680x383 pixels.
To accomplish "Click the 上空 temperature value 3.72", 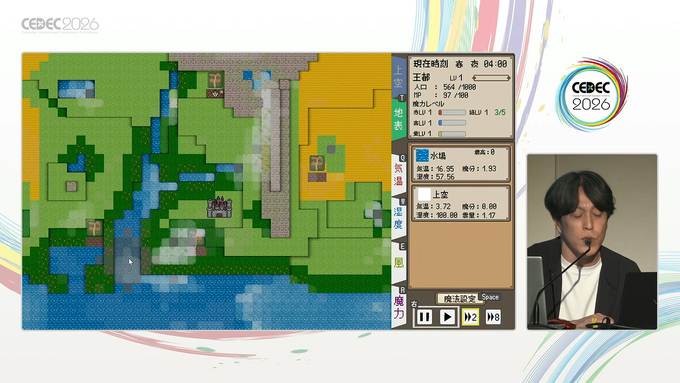I will click(443, 207).
